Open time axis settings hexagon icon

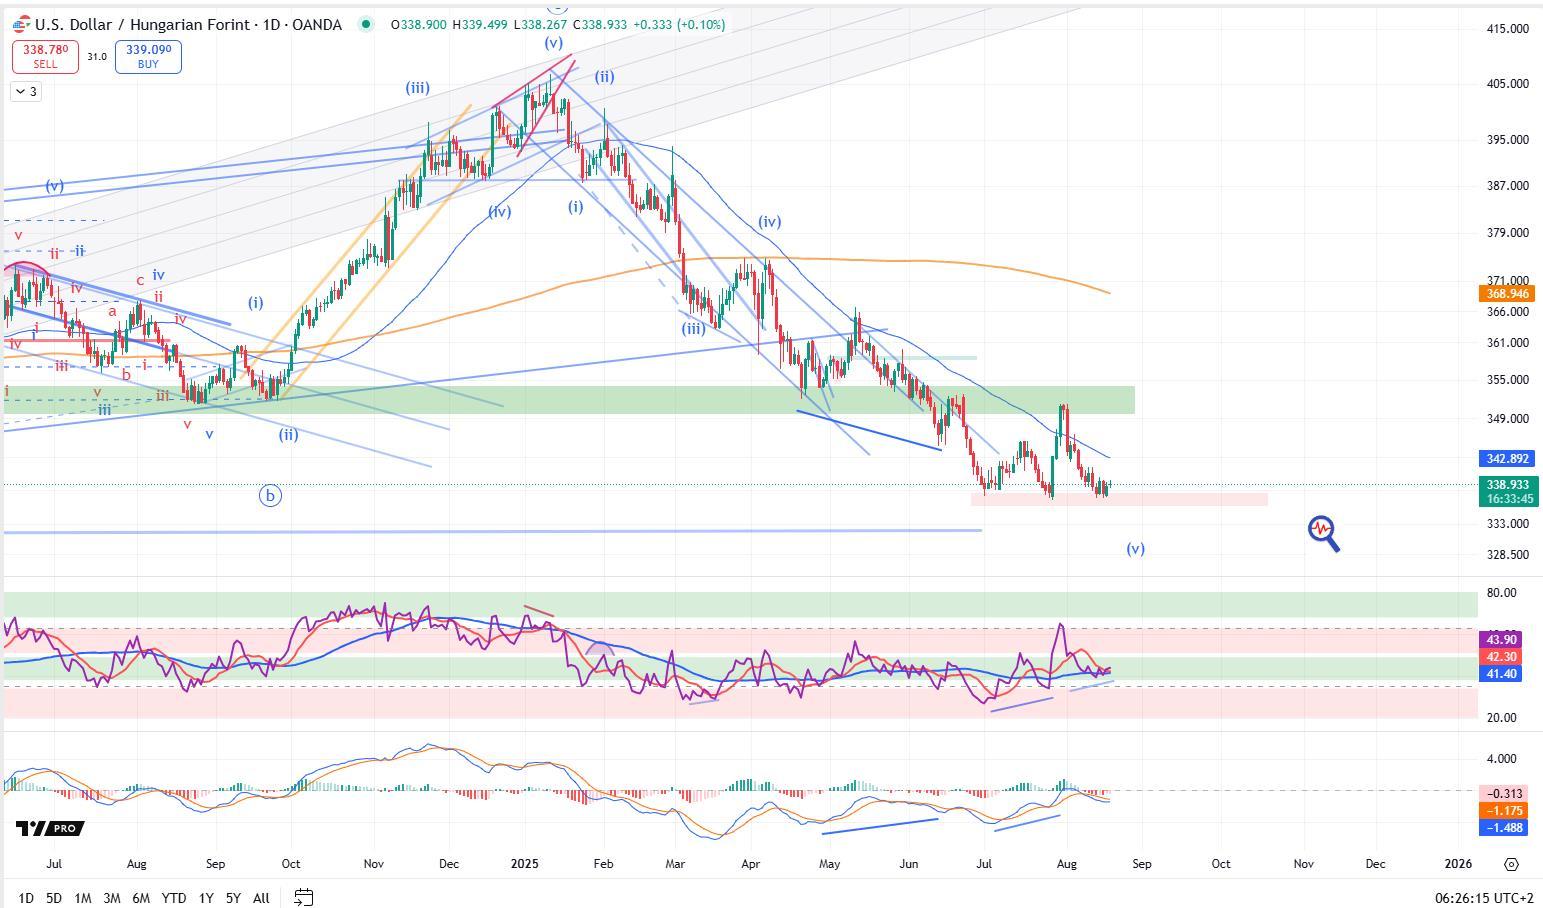click(x=1511, y=864)
